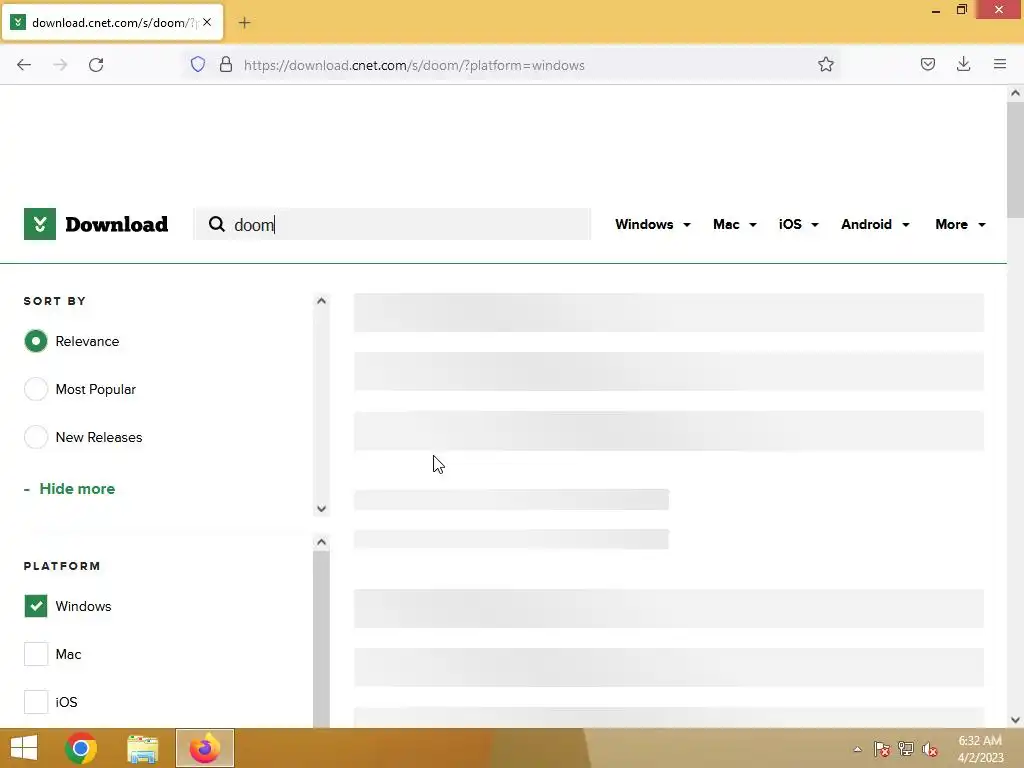Viewport: 1024px width, 768px height.
Task: Open File Explorer from the taskbar
Action: point(142,748)
